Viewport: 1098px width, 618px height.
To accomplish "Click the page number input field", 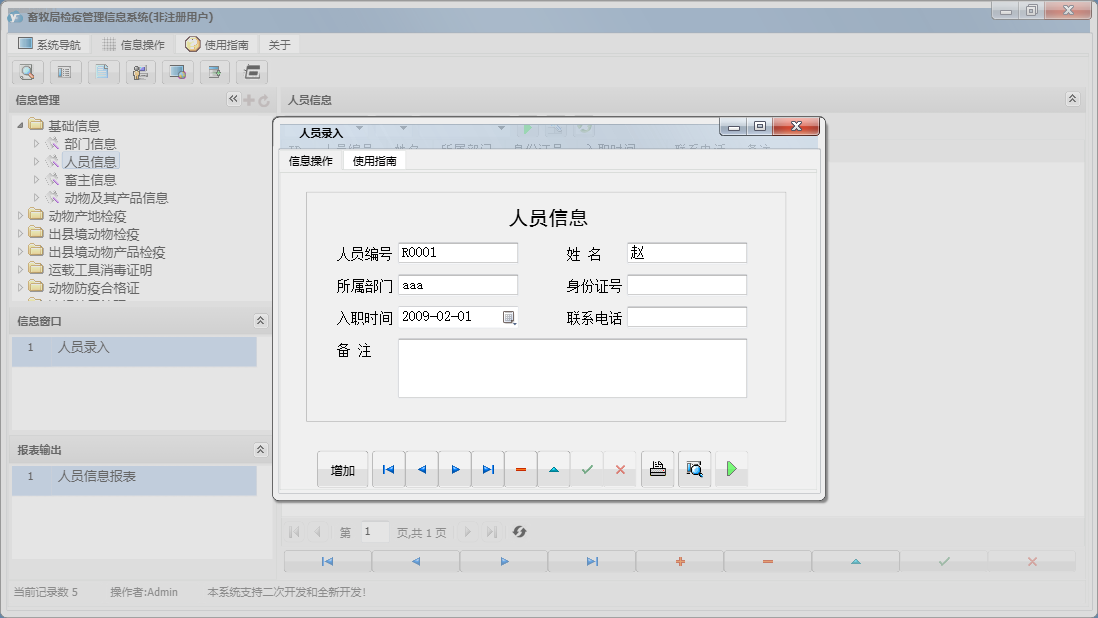I will coord(375,532).
